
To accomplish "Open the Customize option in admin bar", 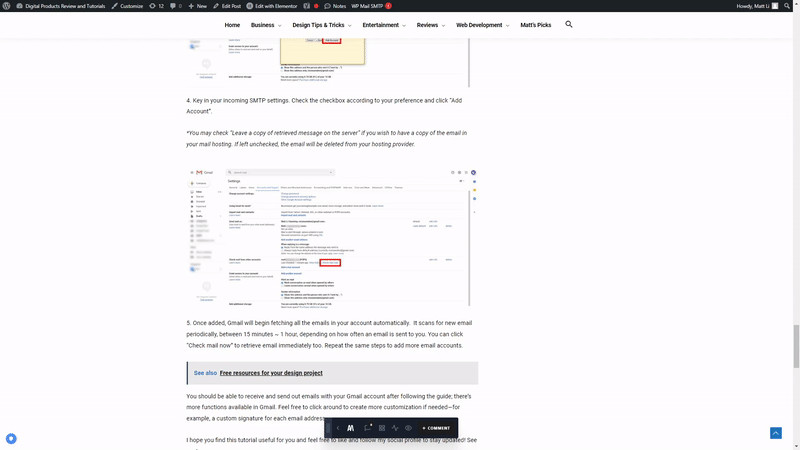I will 127,6.
